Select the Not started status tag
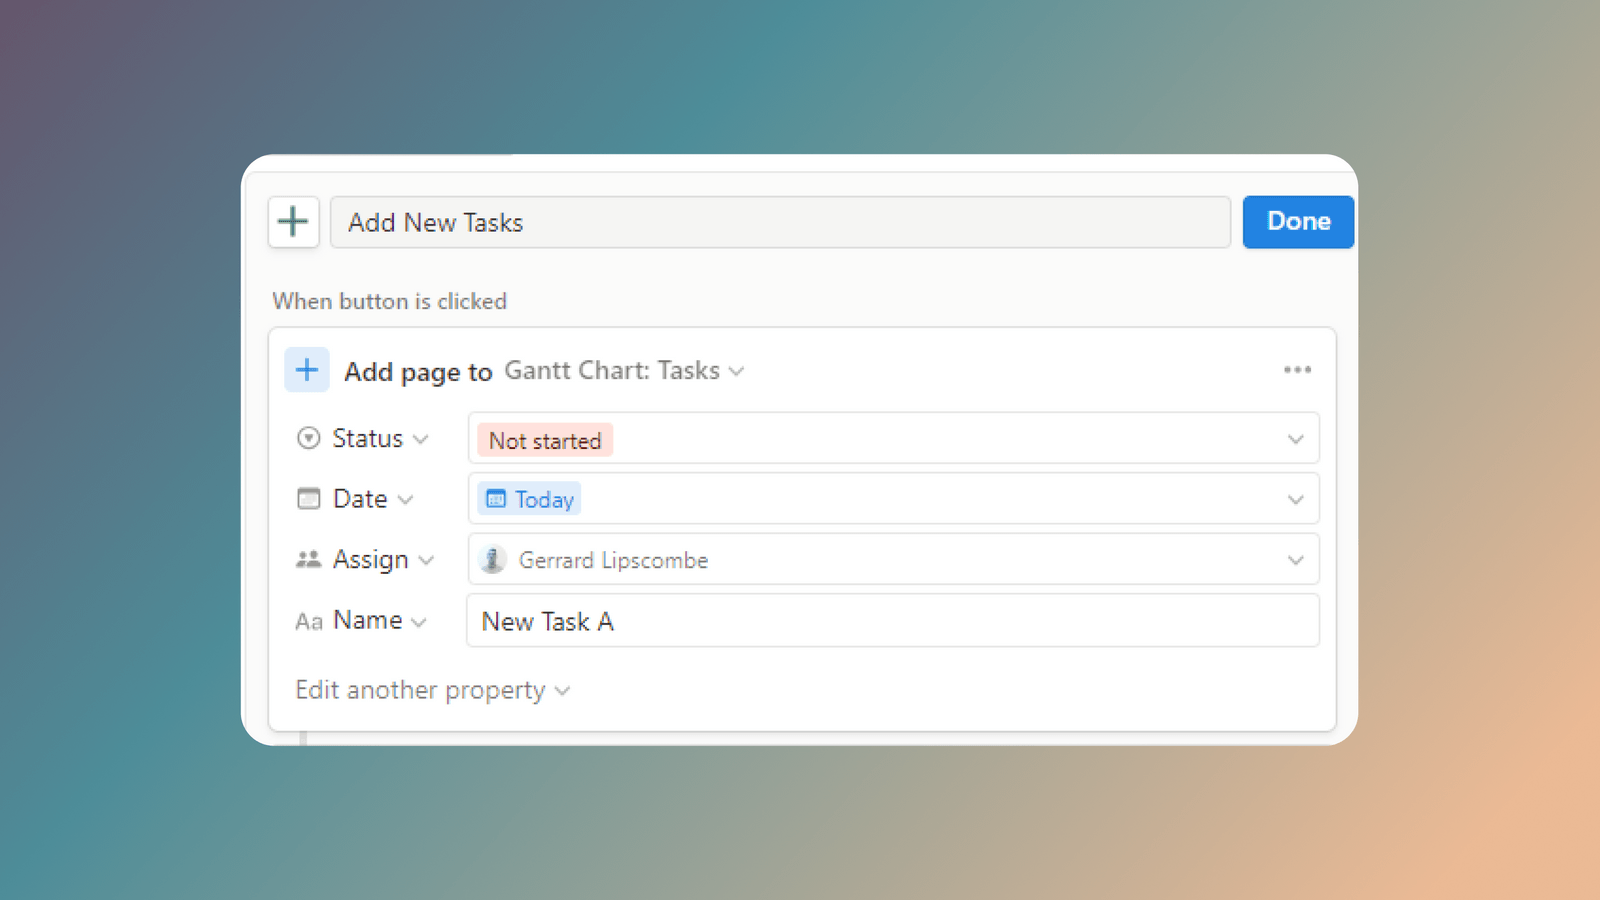 (543, 440)
